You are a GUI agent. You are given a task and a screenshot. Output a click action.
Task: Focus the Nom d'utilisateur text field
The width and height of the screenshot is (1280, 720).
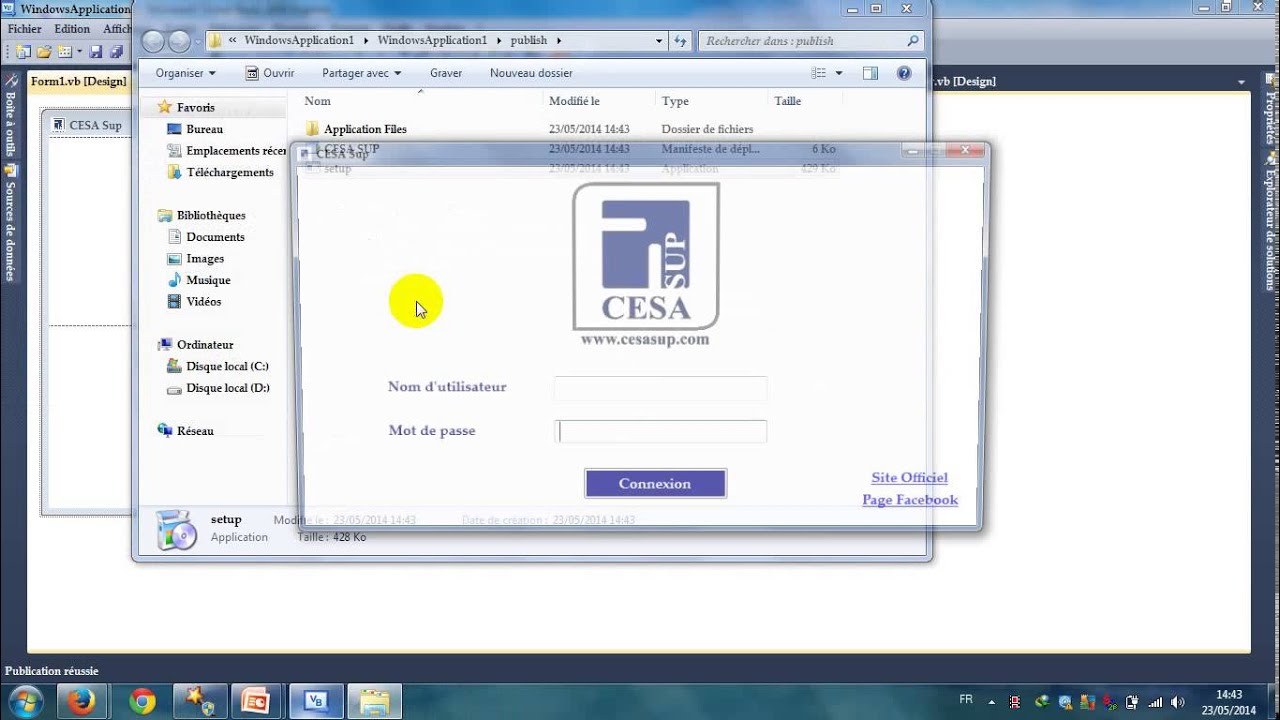[x=660, y=388]
